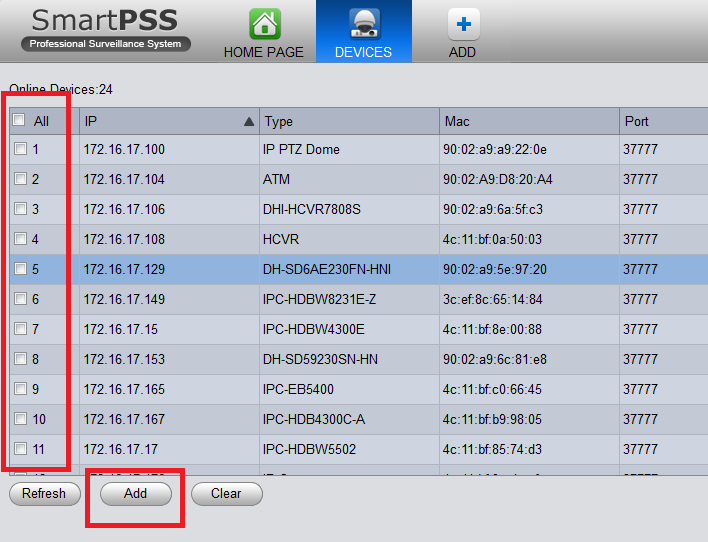Screen dimensions: 708x542
Task: Check the box for row 8
Action: (x=20, y=358)
